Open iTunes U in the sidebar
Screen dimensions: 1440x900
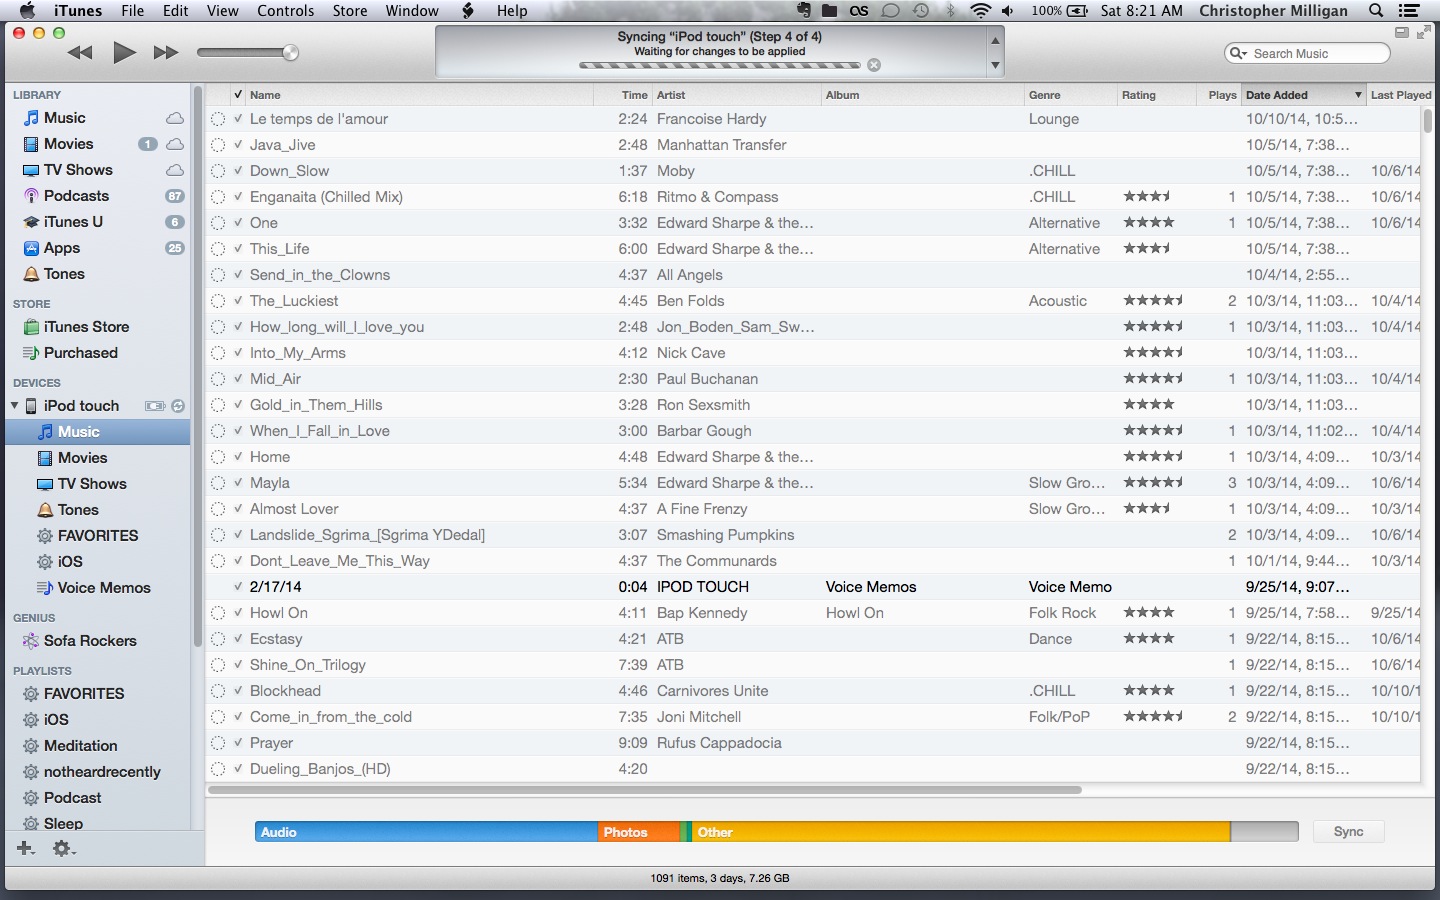[x=73, y=222]
